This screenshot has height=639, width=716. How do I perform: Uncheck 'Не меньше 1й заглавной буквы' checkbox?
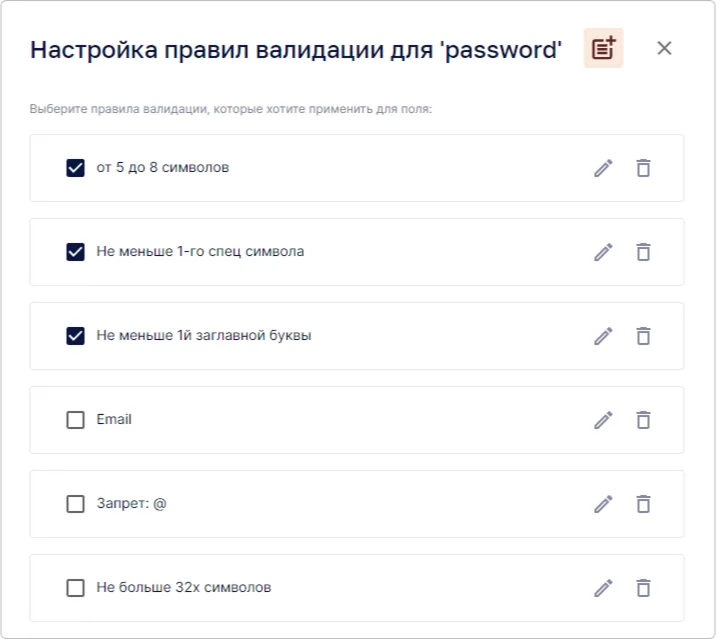click(75, 336)
